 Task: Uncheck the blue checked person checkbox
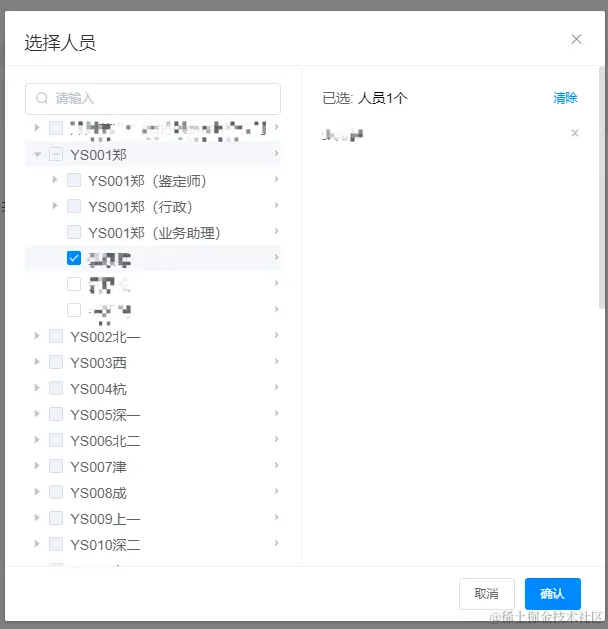74,258
